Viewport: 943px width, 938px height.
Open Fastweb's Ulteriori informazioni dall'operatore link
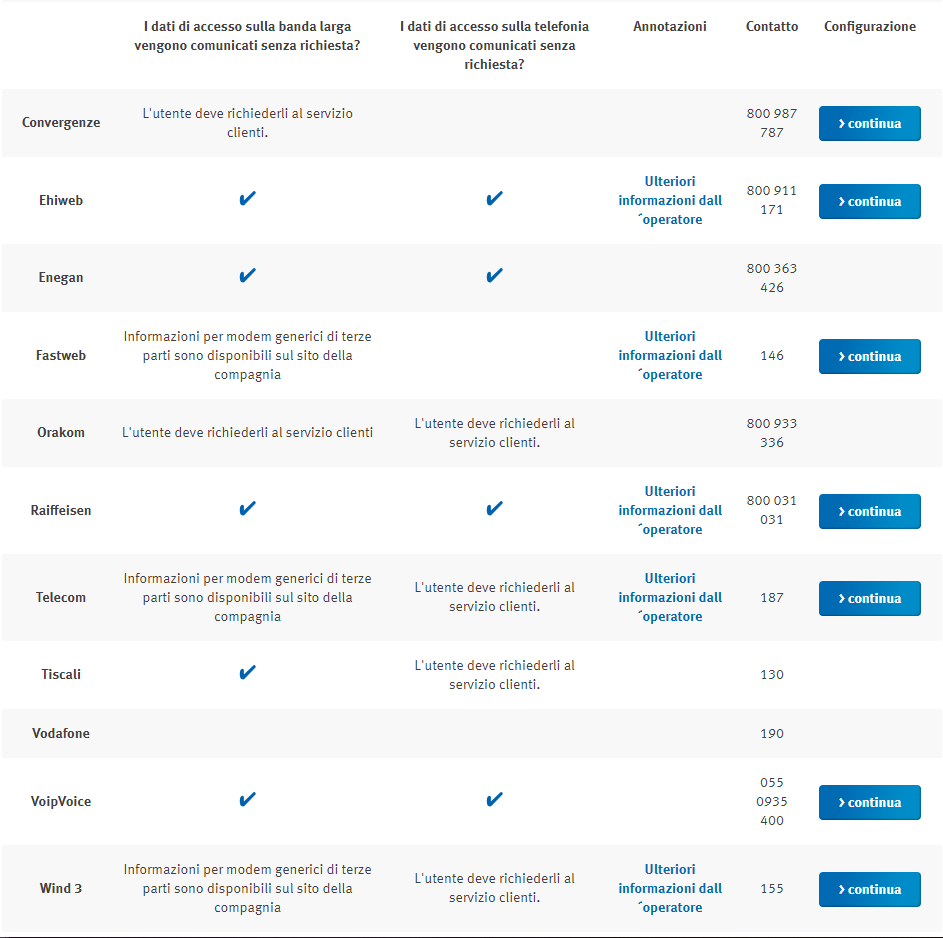click(670, 355)
